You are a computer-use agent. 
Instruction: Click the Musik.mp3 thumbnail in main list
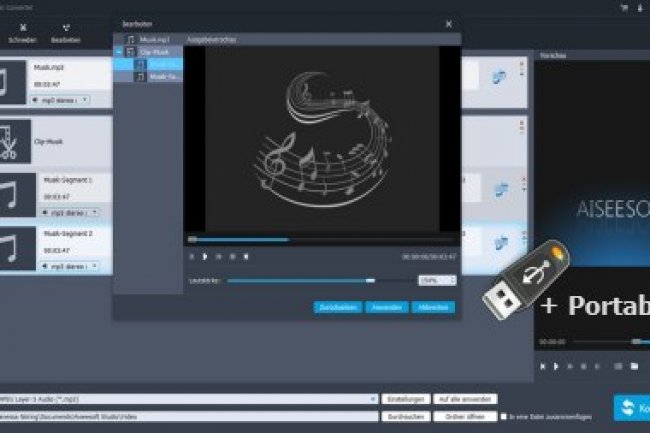click(12, 82)
